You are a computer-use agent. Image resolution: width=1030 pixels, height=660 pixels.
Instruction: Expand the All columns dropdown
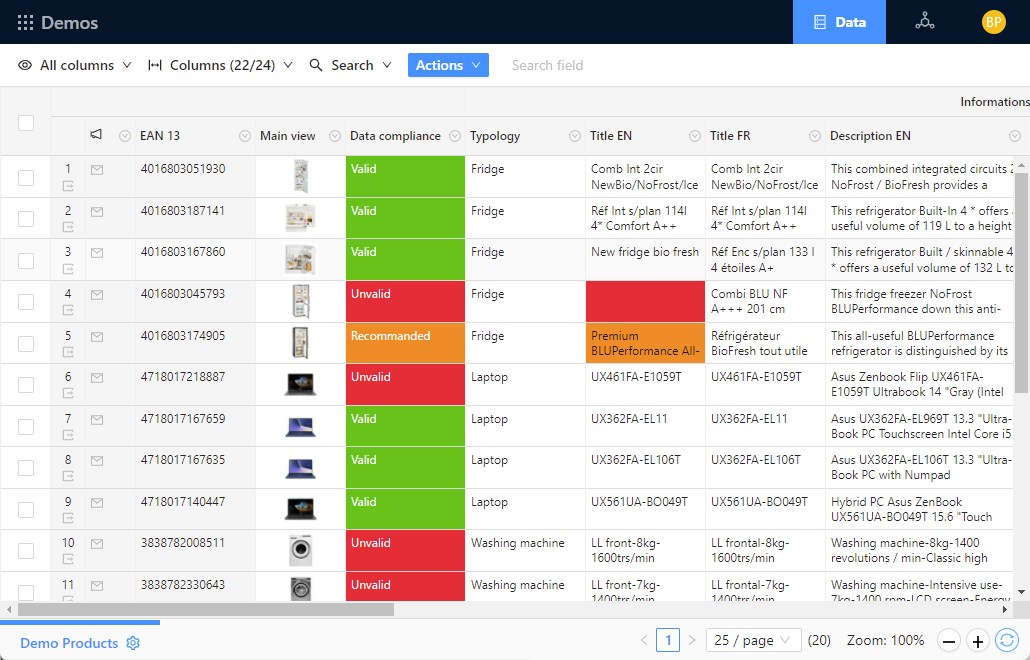click(x=75, y=65)
